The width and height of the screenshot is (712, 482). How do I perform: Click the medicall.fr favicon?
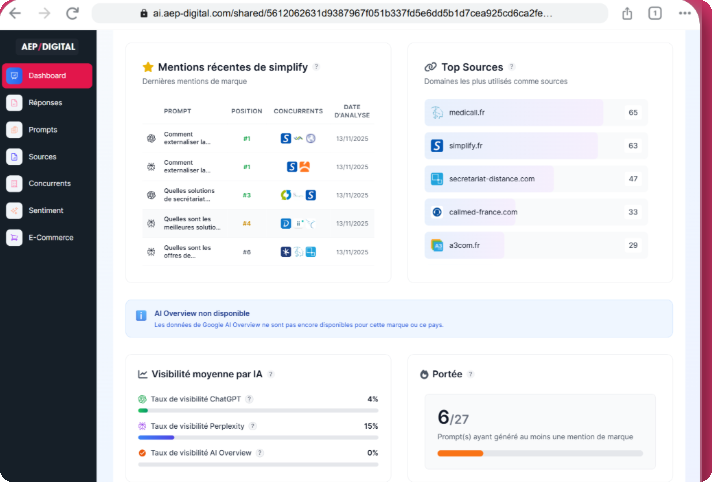(437, 112)
